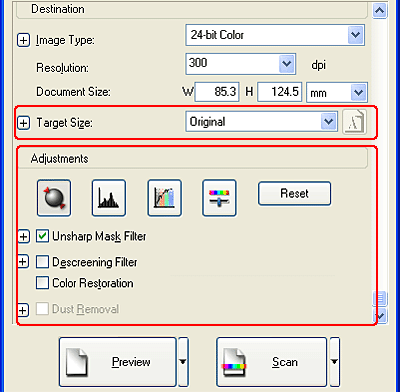Click the target size orientation icon

[354, 122]
